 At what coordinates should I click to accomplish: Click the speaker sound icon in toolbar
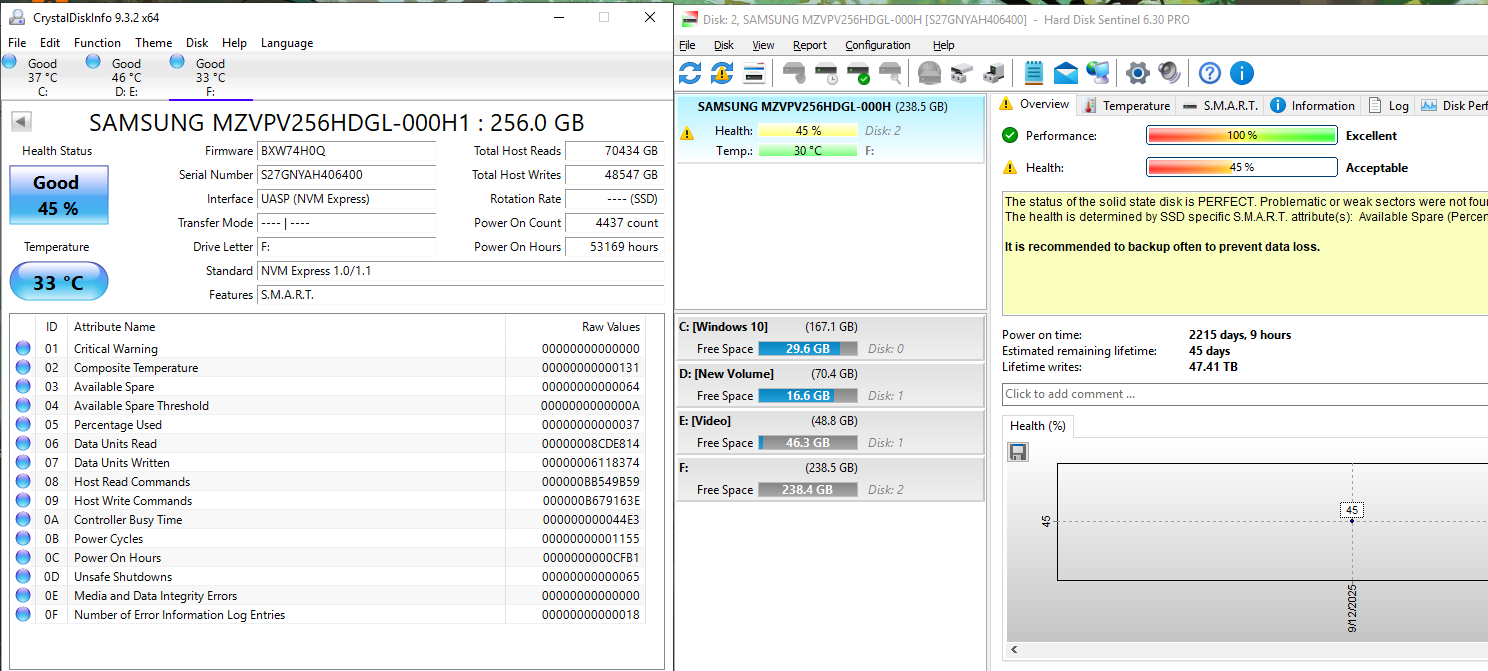pos(1169,73)
